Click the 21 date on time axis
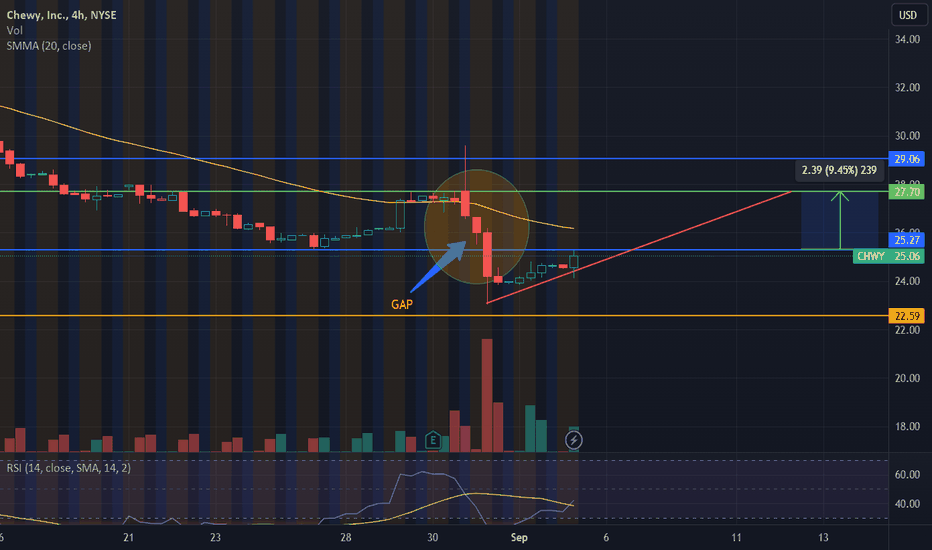 coord(128,538)
